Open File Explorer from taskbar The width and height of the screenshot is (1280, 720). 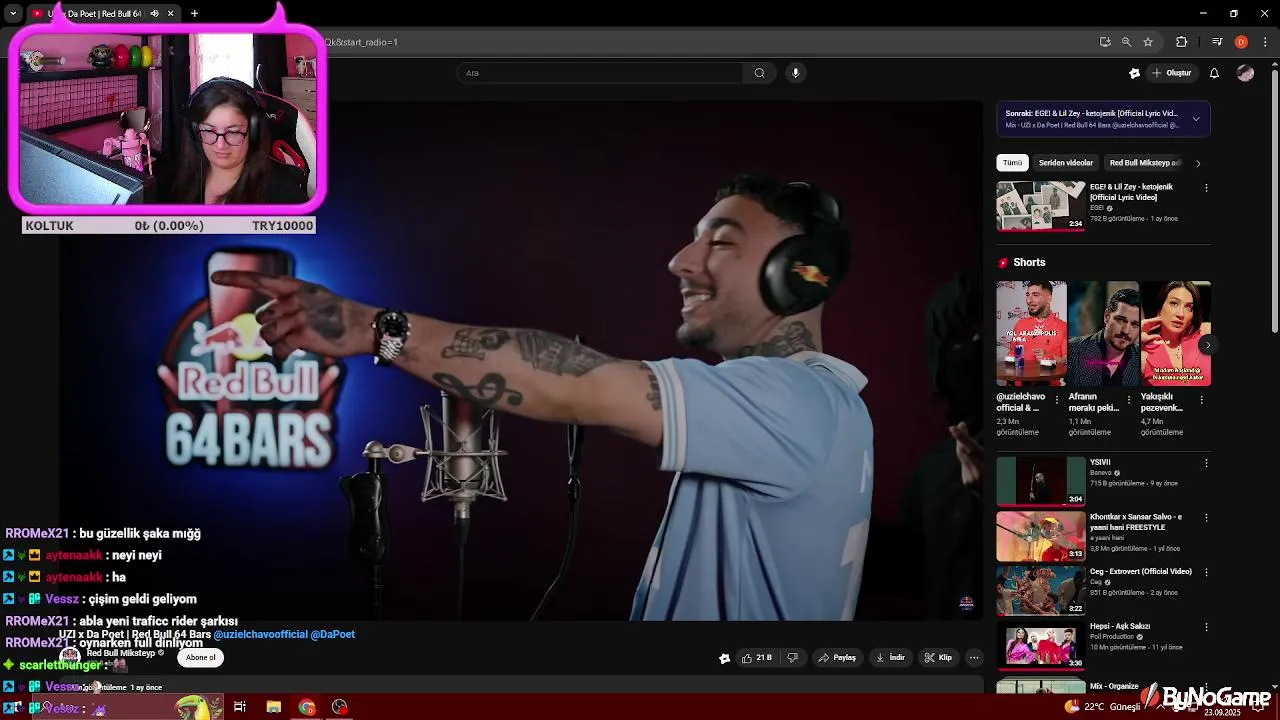point(273,707)
